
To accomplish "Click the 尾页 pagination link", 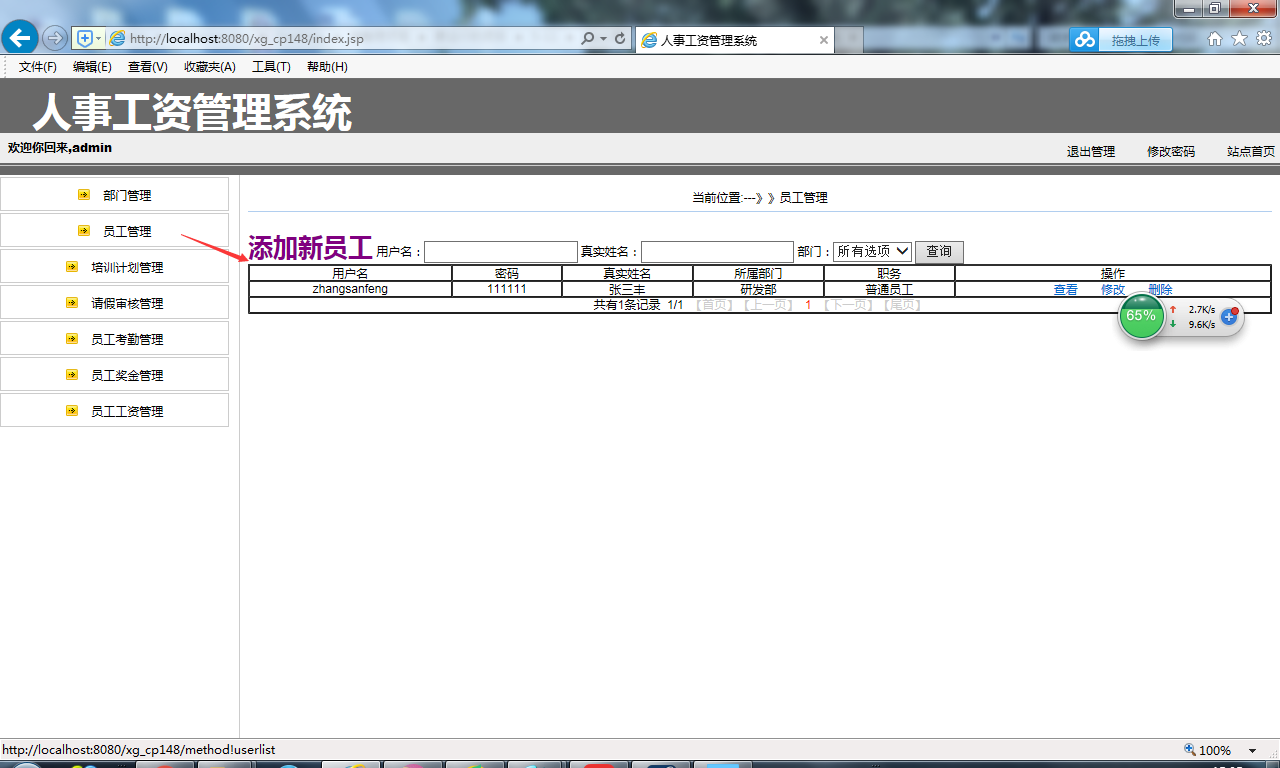I will (902, 305).
